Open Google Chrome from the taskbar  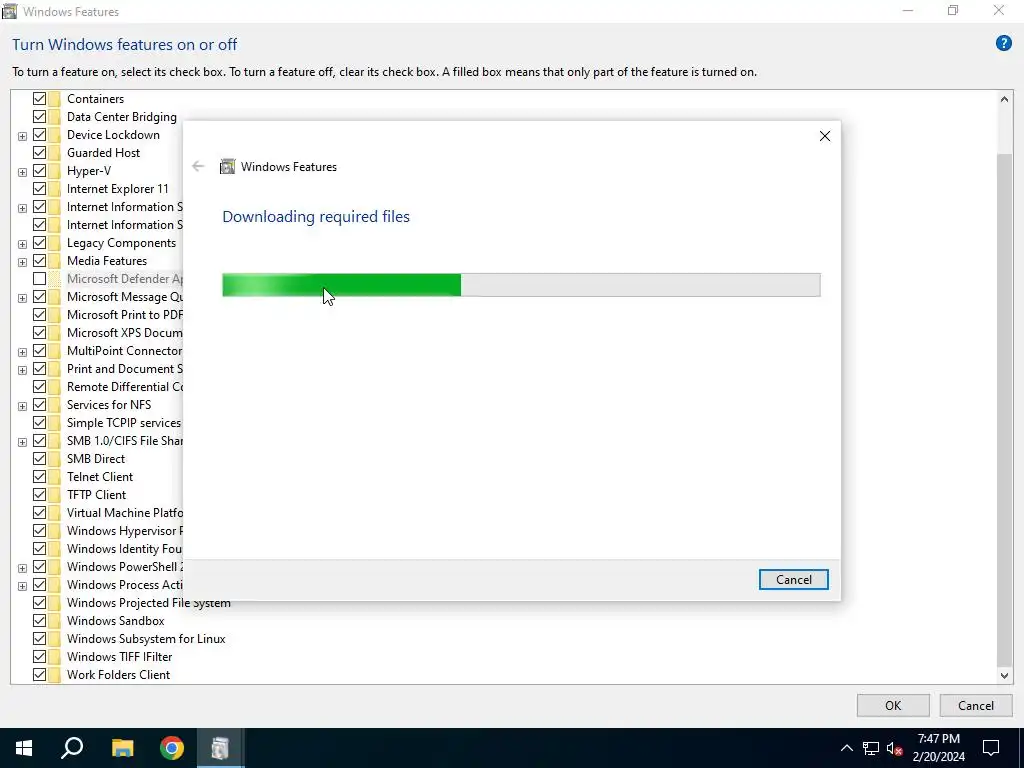pyautogui.click(x=171, y=748)
